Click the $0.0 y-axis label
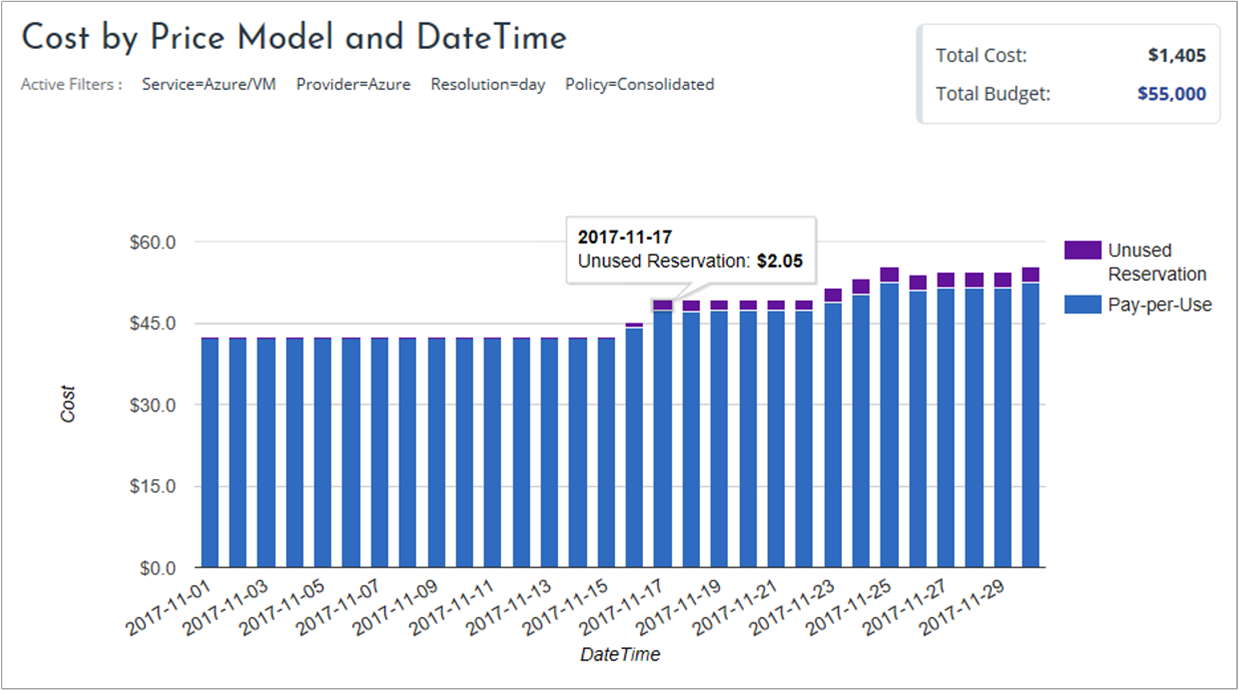 click(x=156, y=568)
